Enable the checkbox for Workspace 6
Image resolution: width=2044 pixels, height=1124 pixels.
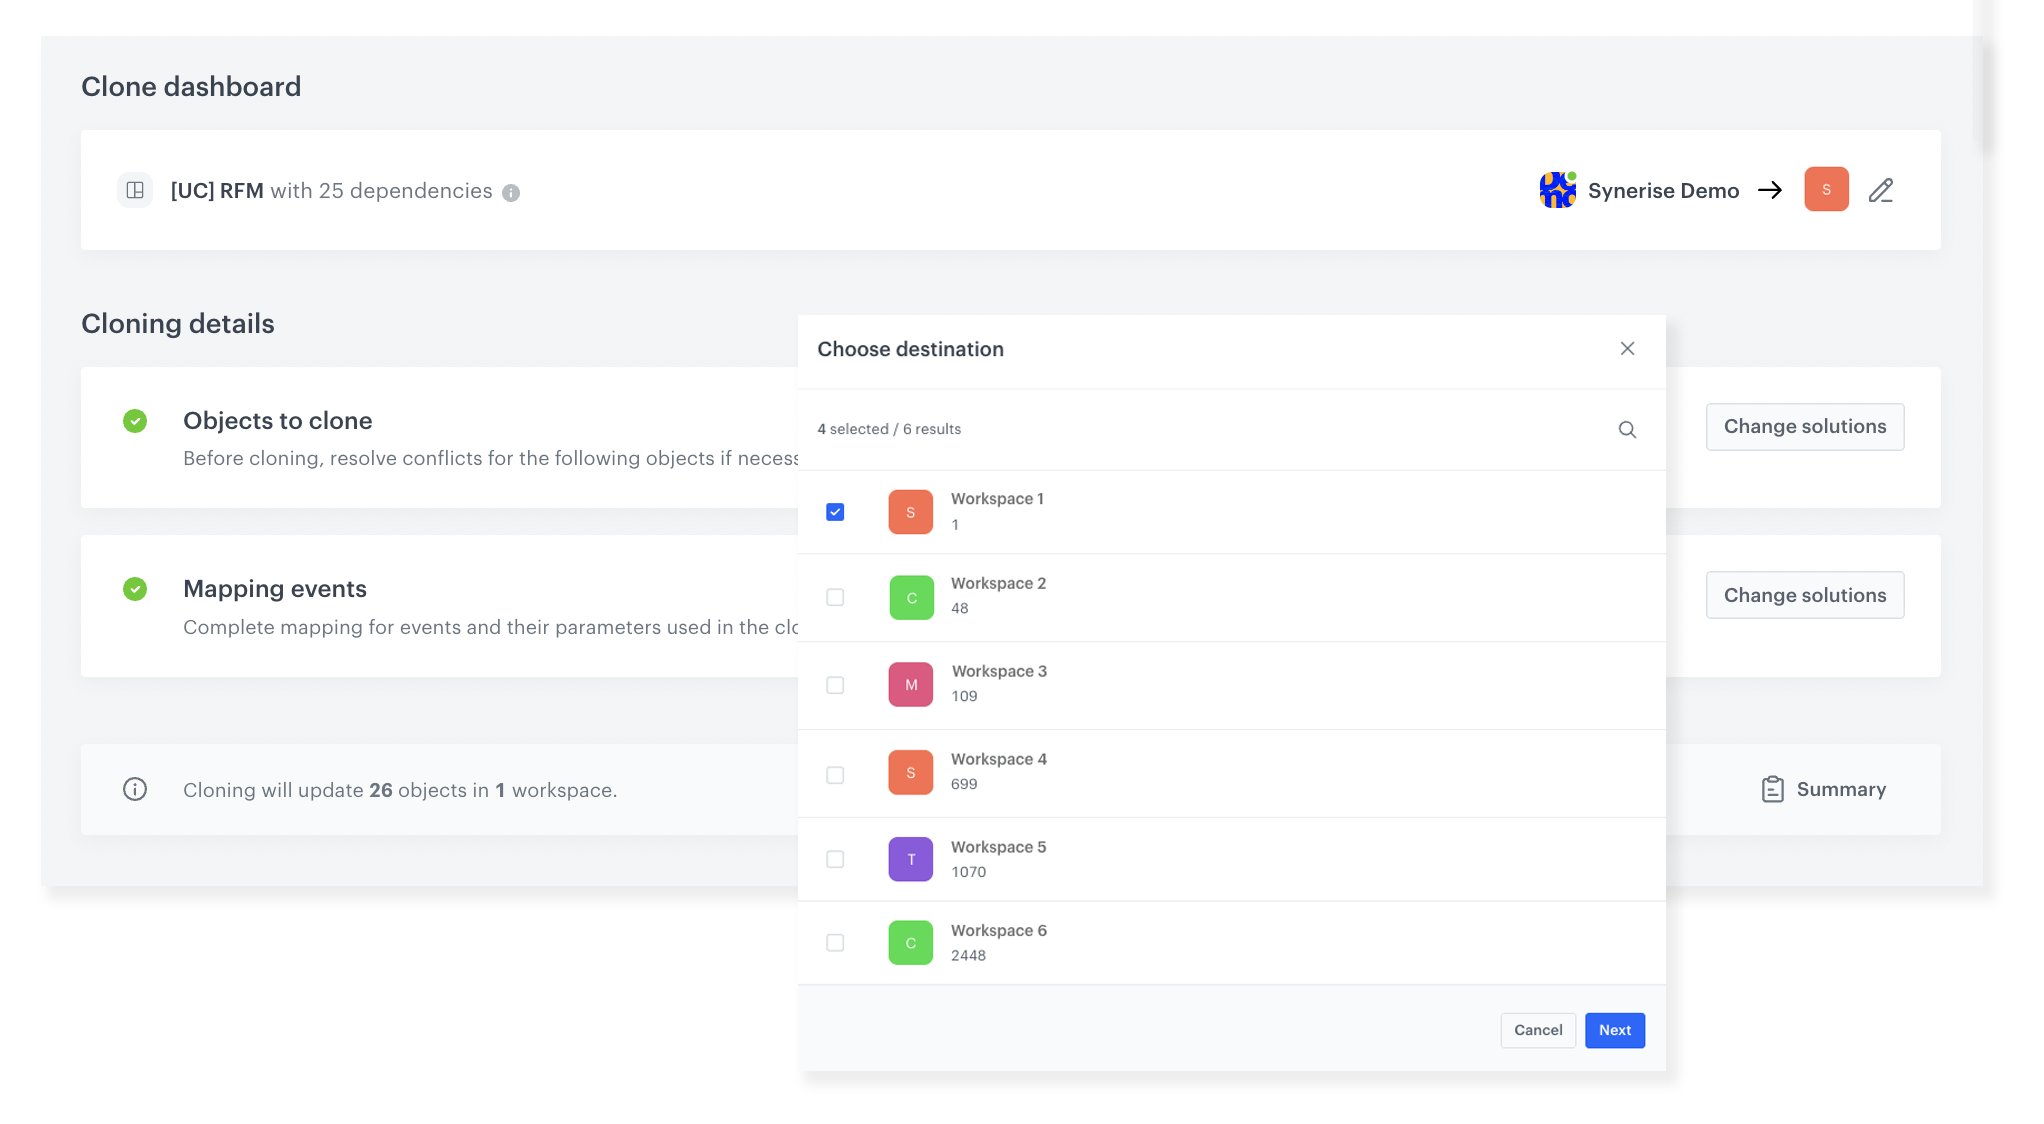coord(835,942)
